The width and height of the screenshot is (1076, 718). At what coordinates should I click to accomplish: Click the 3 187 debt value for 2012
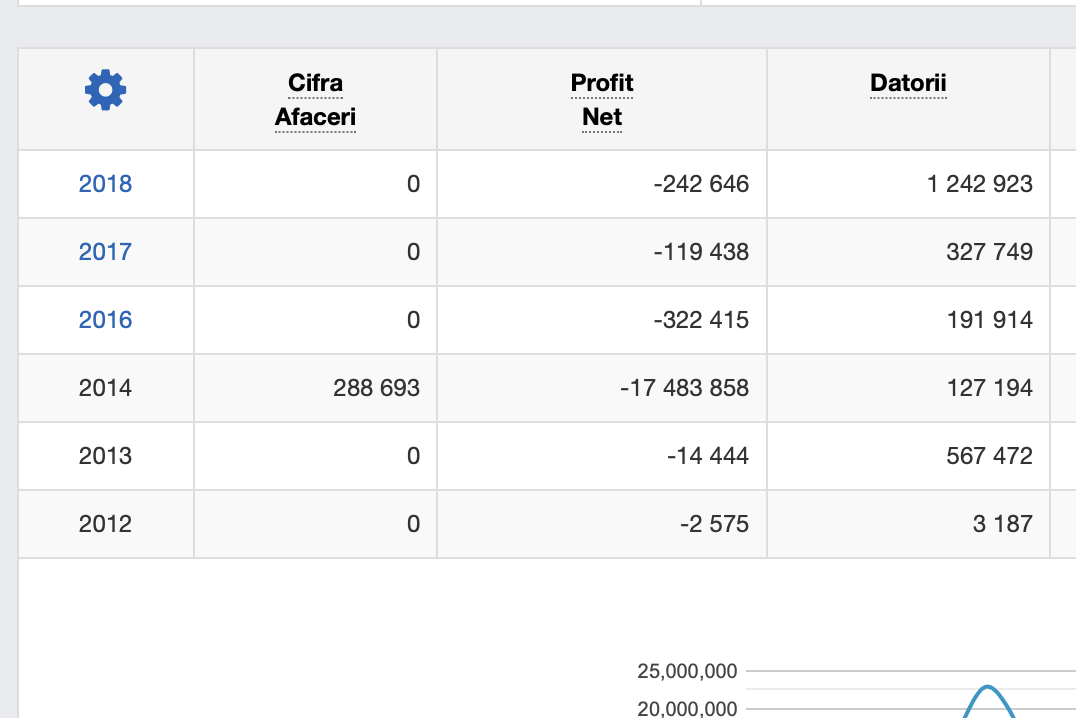pos(1002,524)
